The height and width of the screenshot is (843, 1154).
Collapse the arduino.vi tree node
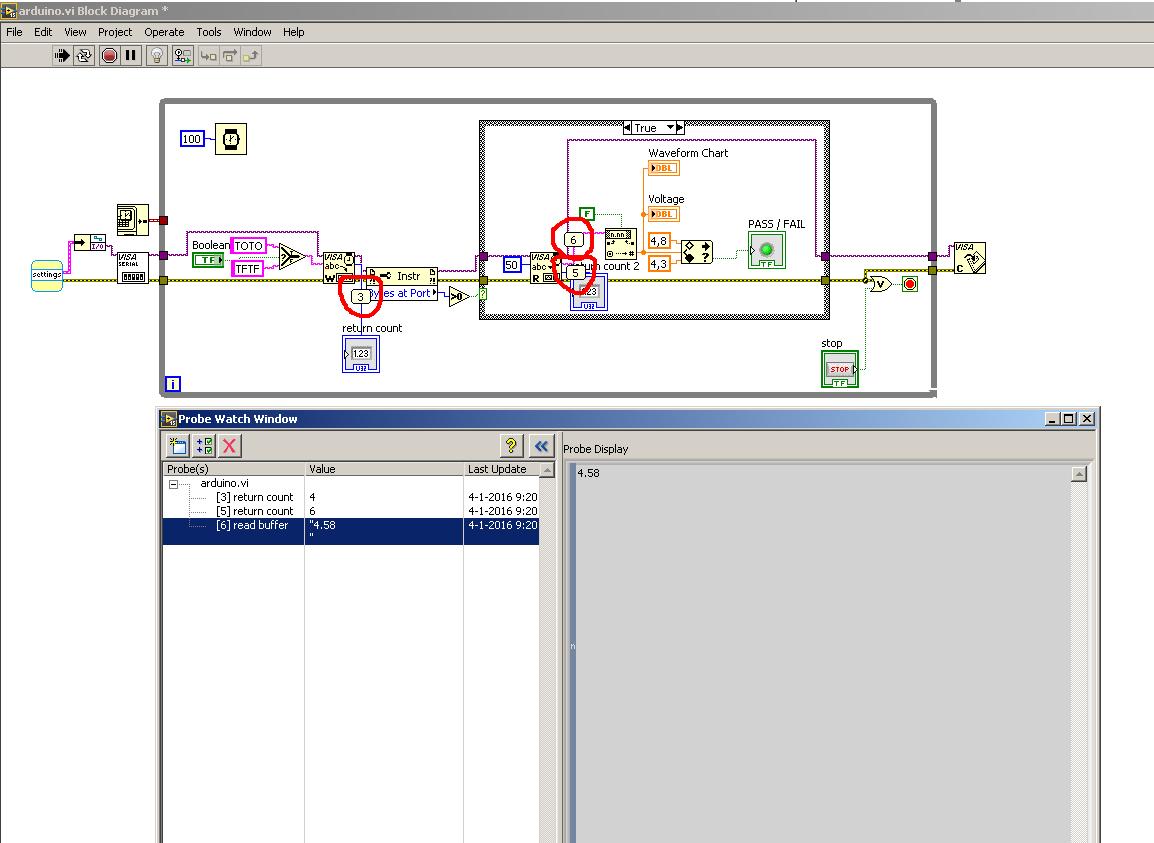click(173, 483)
